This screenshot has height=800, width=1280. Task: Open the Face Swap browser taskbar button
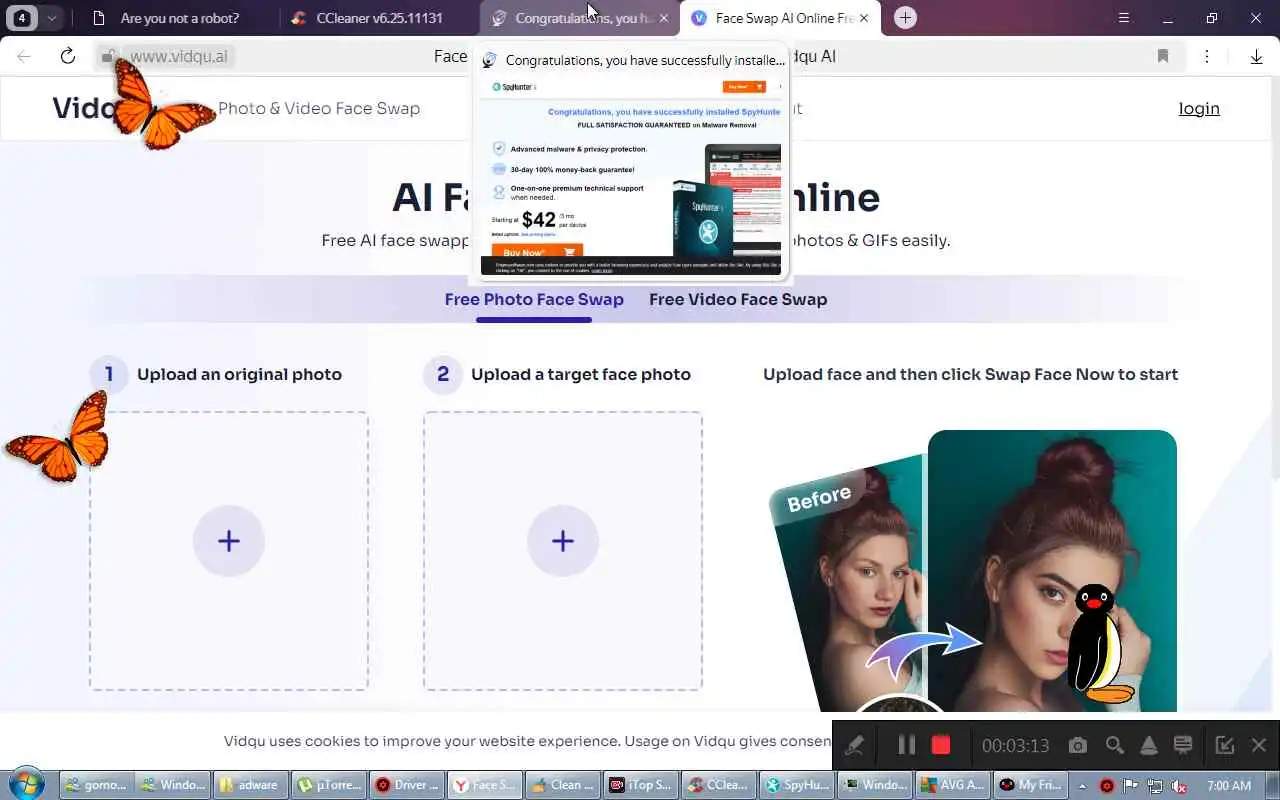483,785
